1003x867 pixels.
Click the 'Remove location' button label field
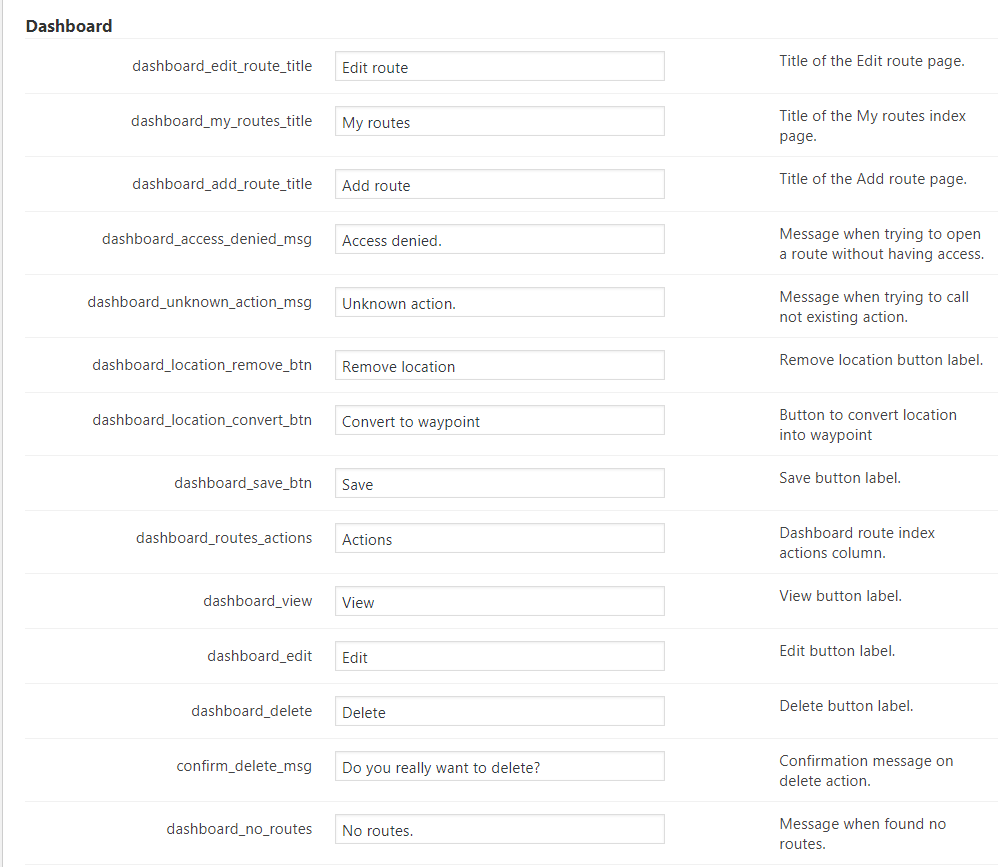tap(499, 366)
